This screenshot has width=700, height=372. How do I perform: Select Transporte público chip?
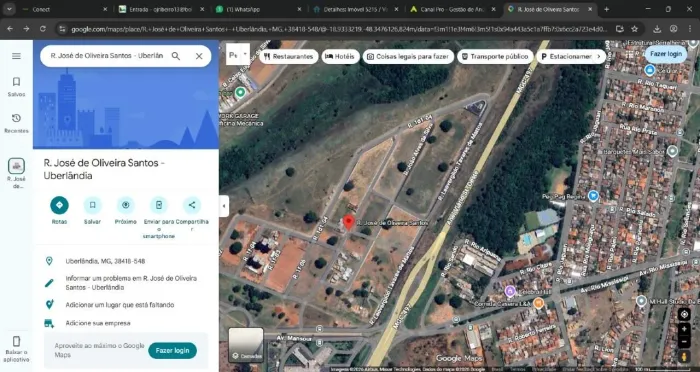pyautogui.click(x=495, y=57)
